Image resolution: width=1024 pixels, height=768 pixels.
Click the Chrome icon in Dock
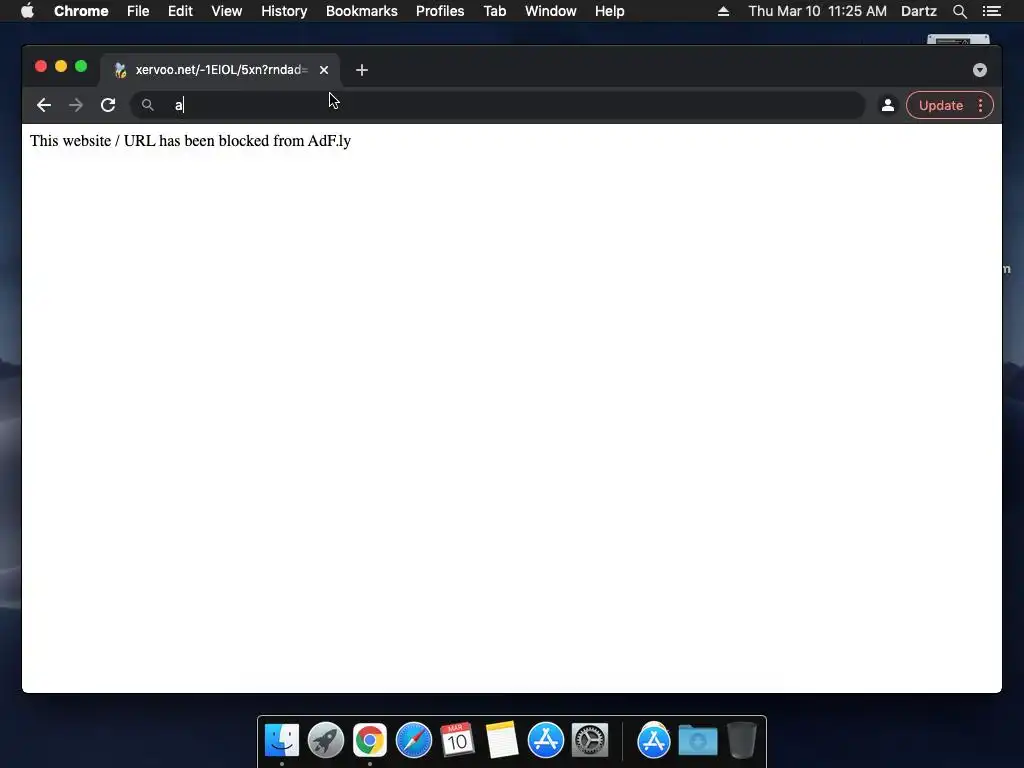pos(370,740)
